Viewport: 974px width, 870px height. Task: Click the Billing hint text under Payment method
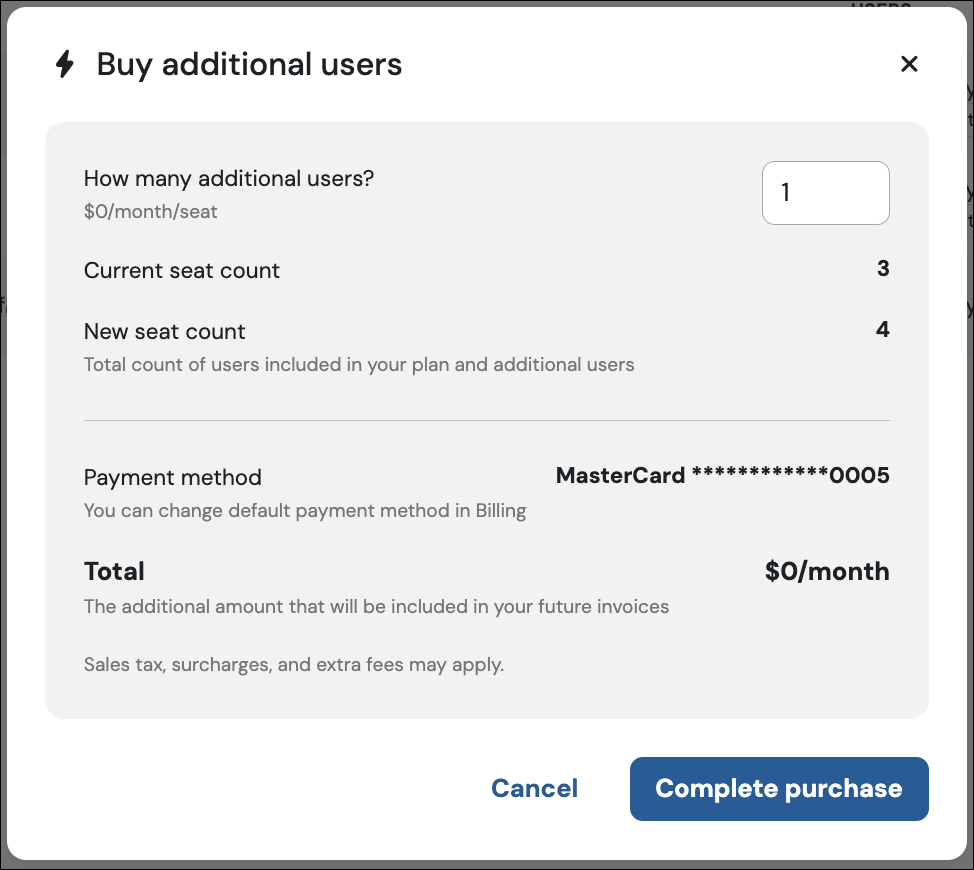(x=304, y=511)
